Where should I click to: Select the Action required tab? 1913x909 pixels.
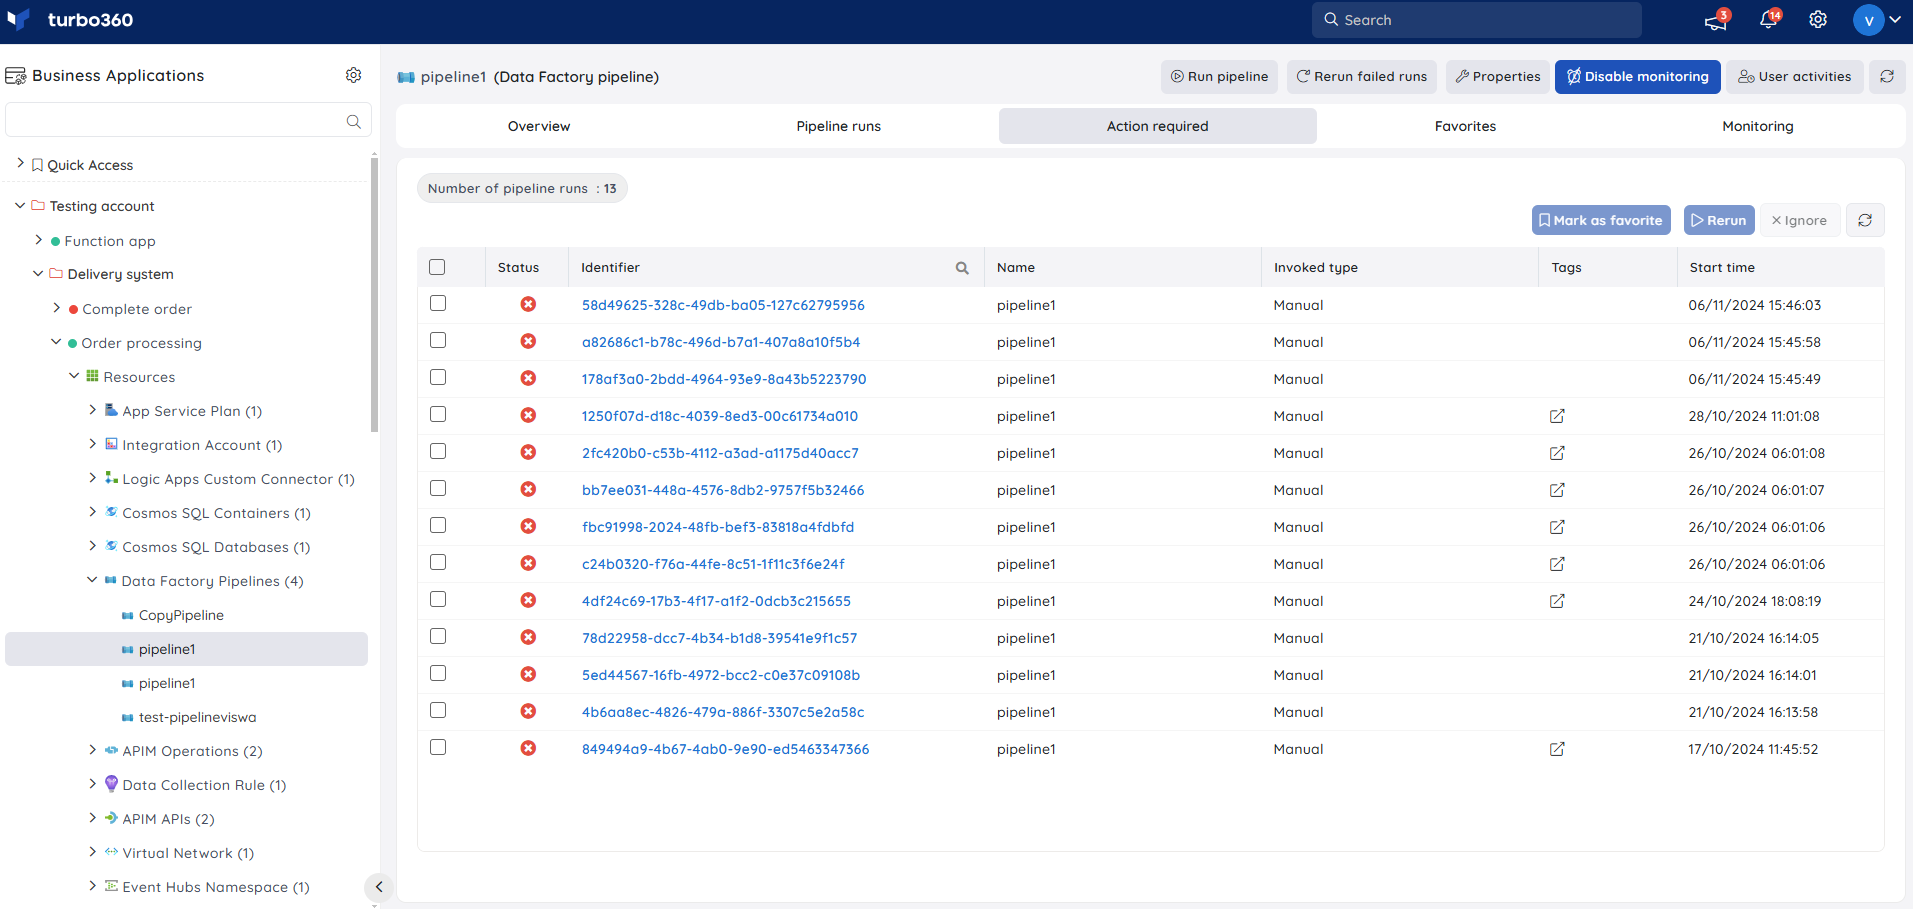click(x=1158, y=126)
